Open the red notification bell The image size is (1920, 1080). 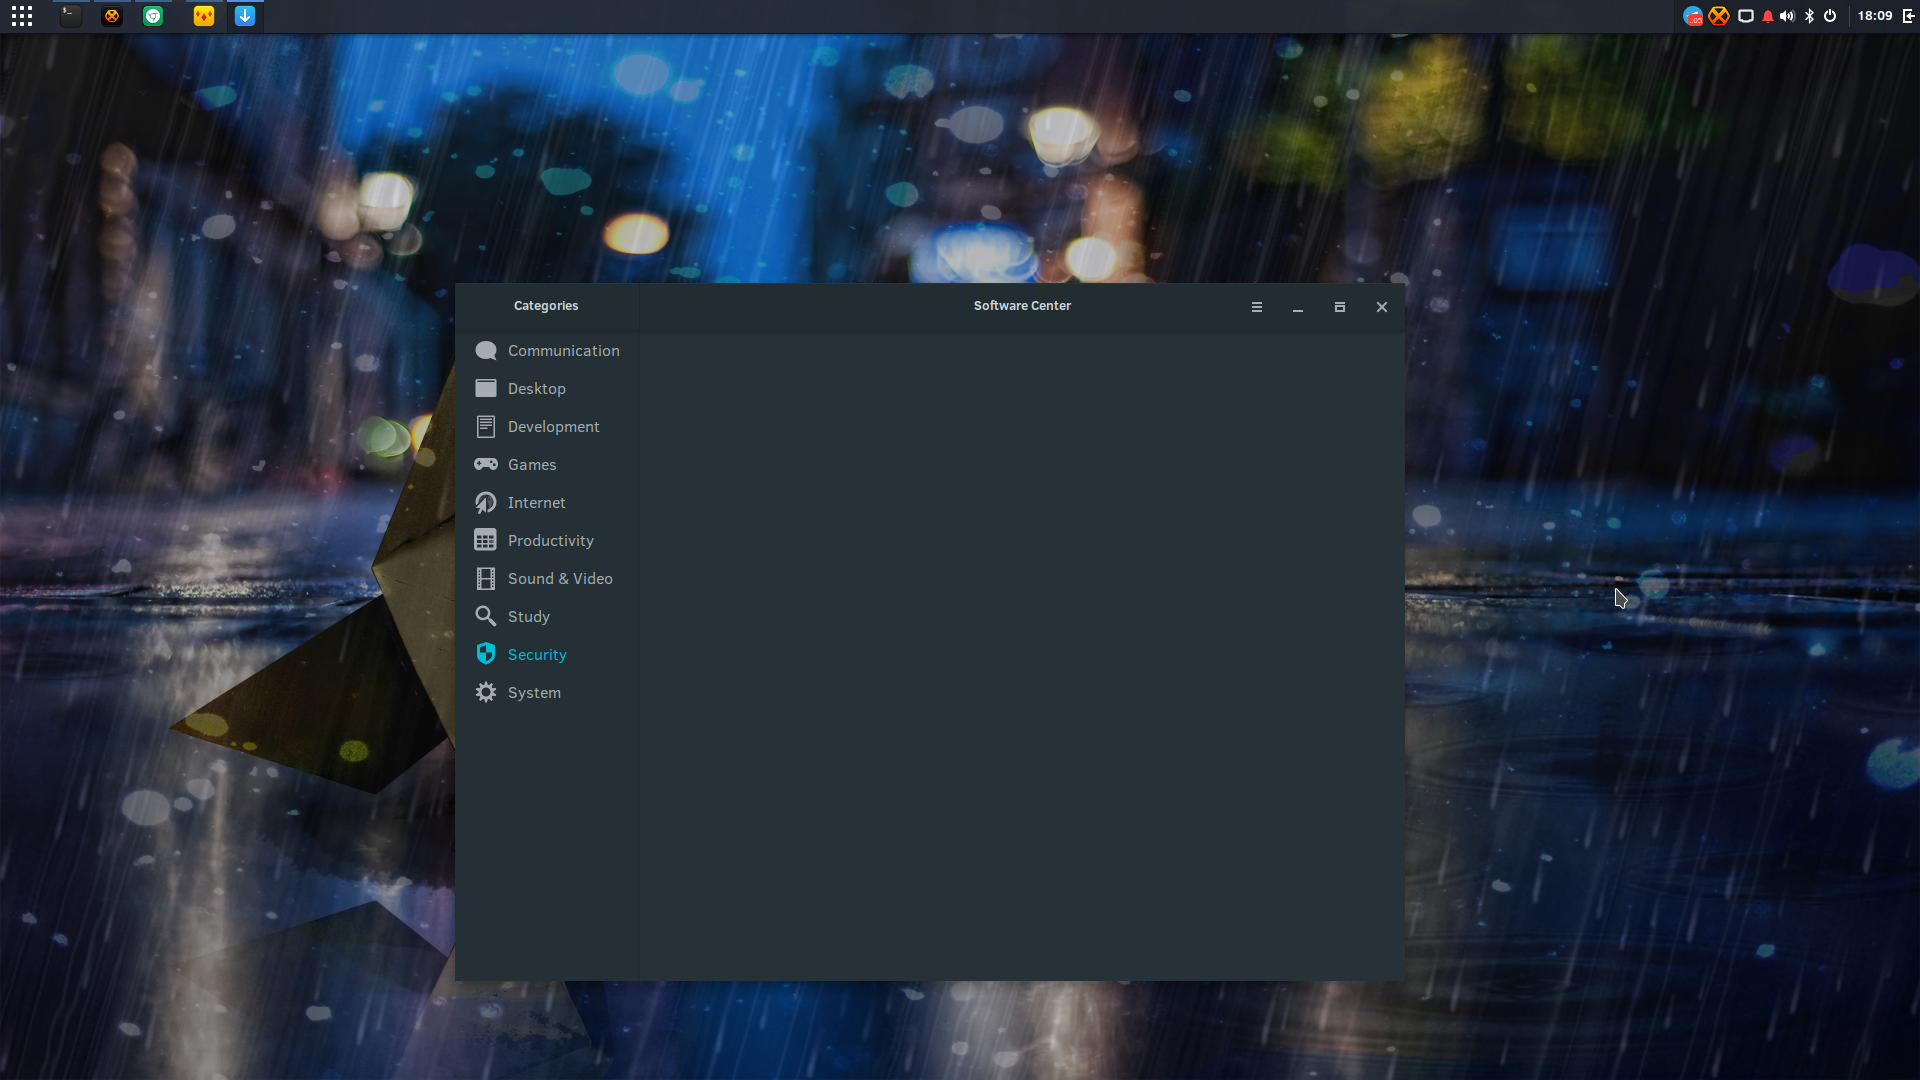(1768, 16)
